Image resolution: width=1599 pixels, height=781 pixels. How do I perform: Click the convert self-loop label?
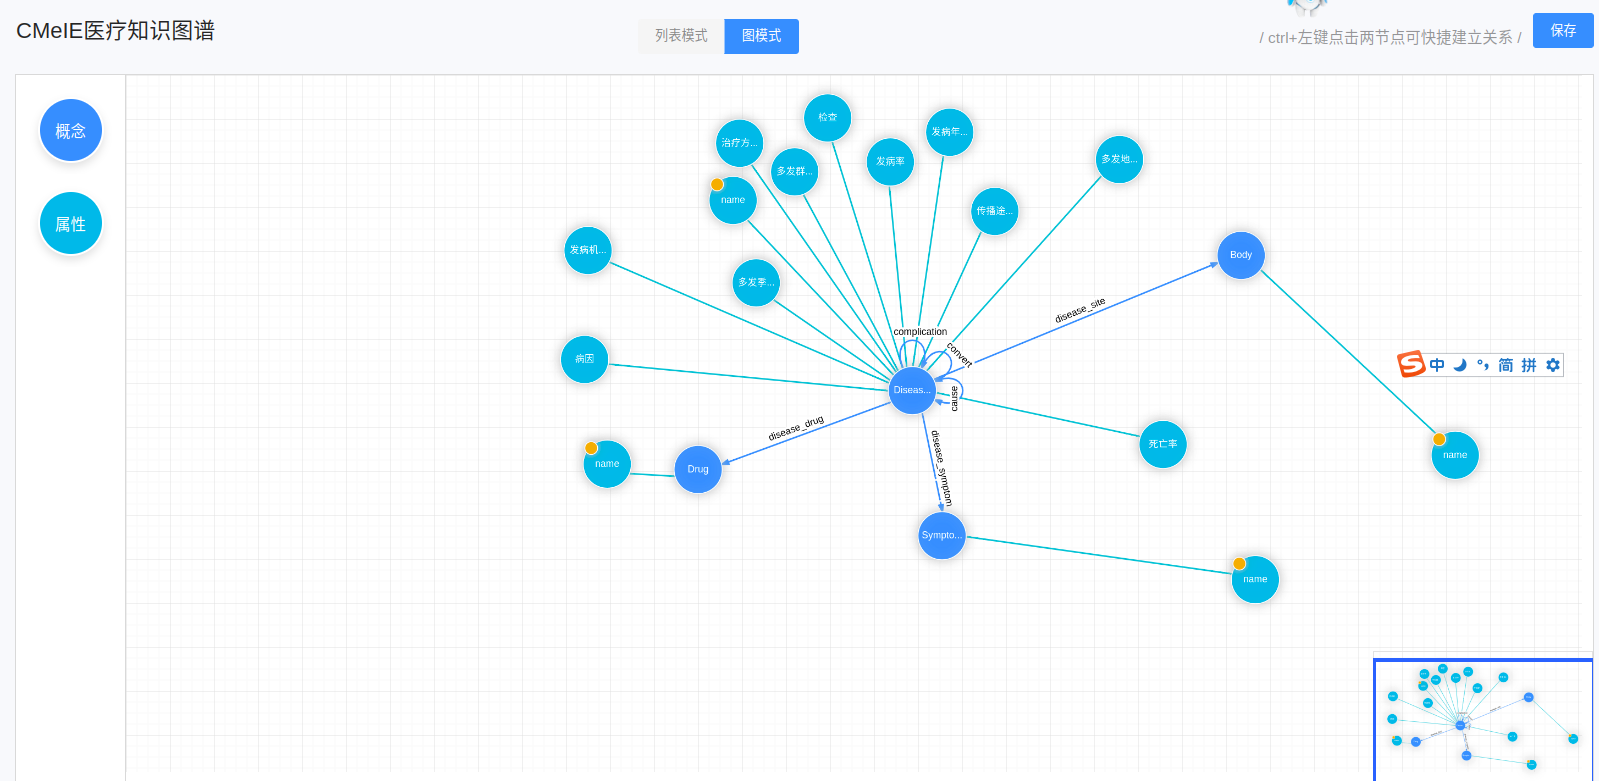(959, 355)
